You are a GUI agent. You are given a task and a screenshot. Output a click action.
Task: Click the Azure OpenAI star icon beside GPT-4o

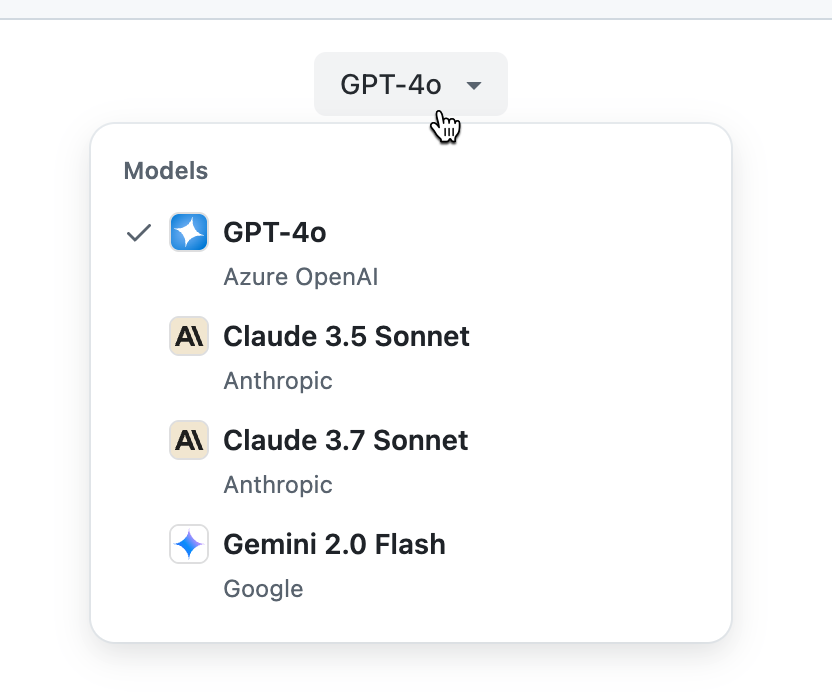pos(189,231)
